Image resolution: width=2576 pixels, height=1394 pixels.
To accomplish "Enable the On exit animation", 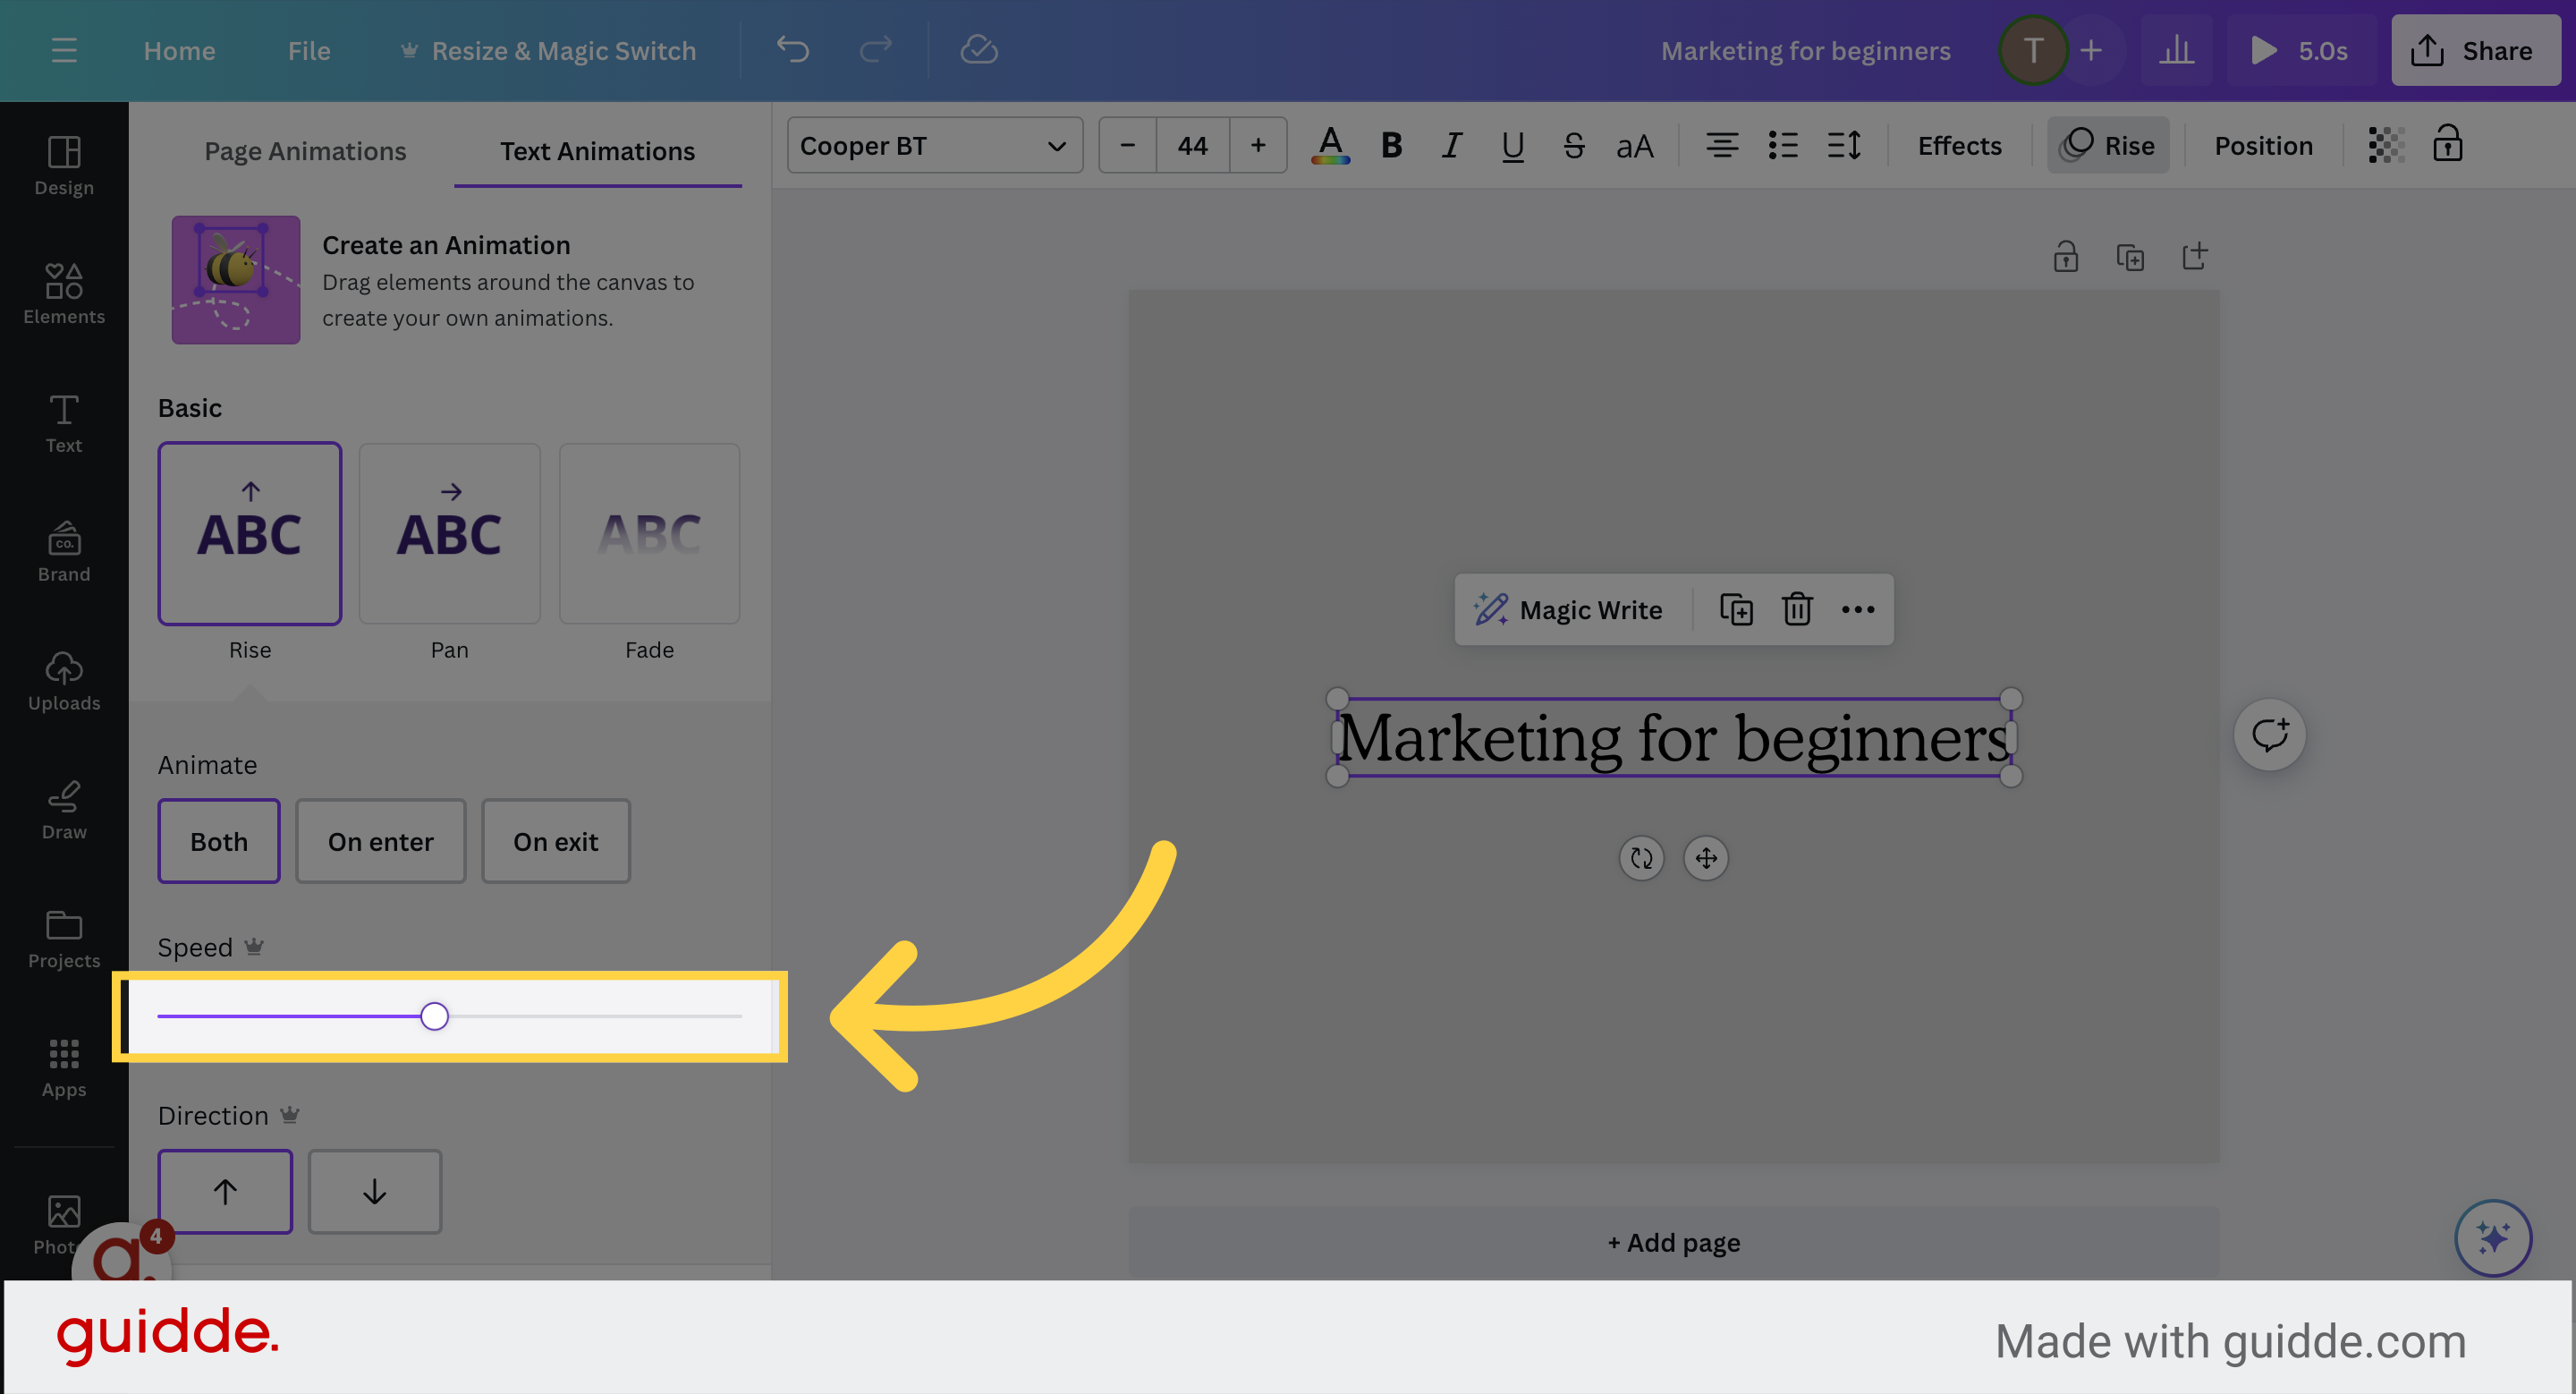I will [555, 841].
